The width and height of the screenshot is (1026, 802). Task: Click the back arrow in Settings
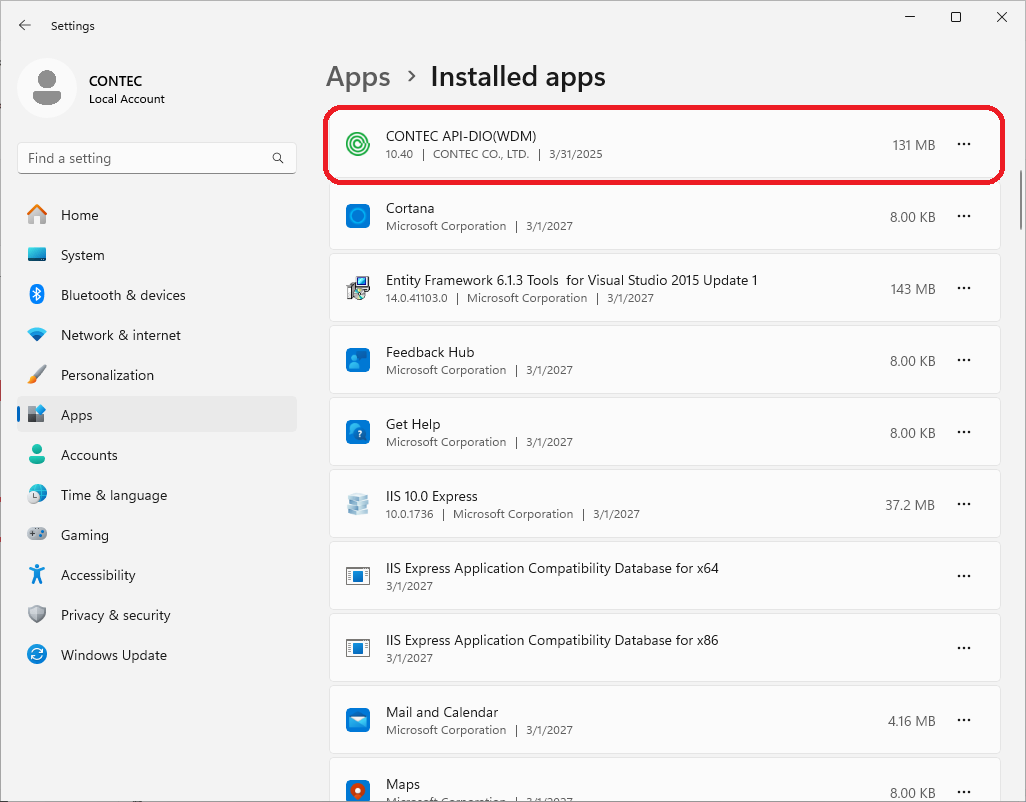click(25, 26)
